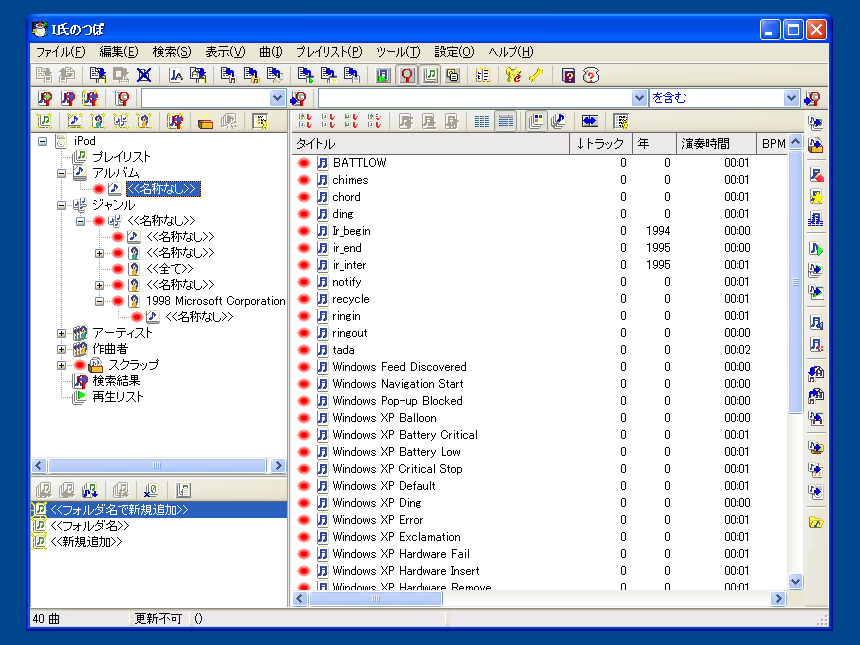The height and width of the screenshot is (645, 860).
Task: Click the track list vertical scrollbar thumb
Action: point(795,282)
